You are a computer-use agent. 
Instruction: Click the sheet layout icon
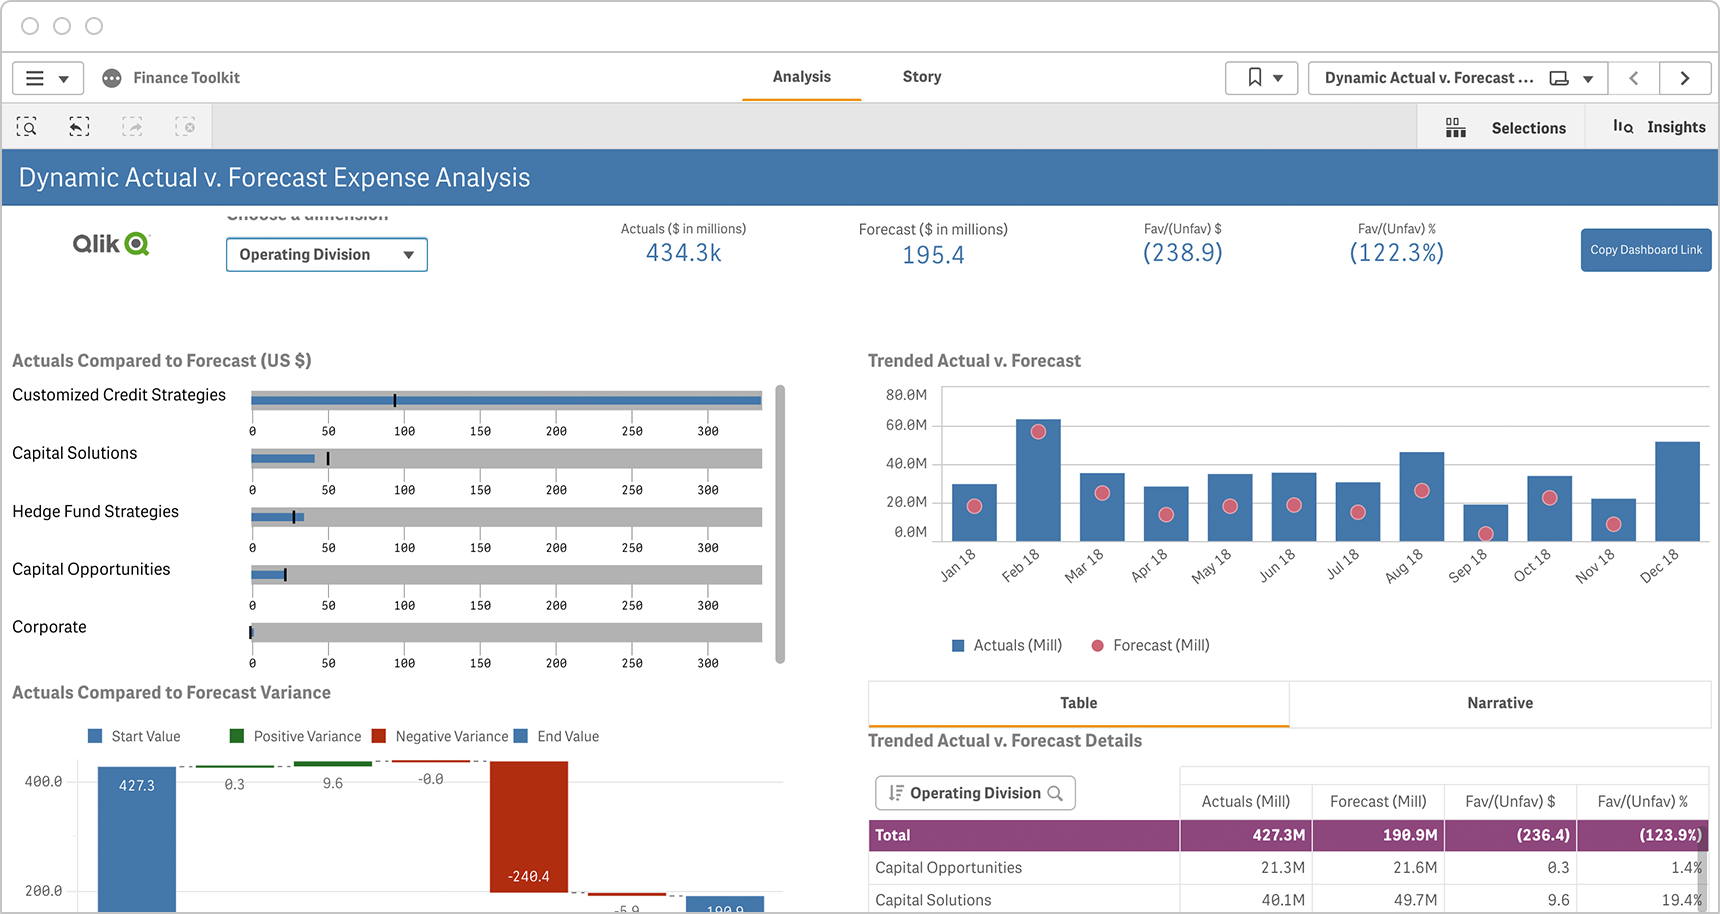point(1559,78)
